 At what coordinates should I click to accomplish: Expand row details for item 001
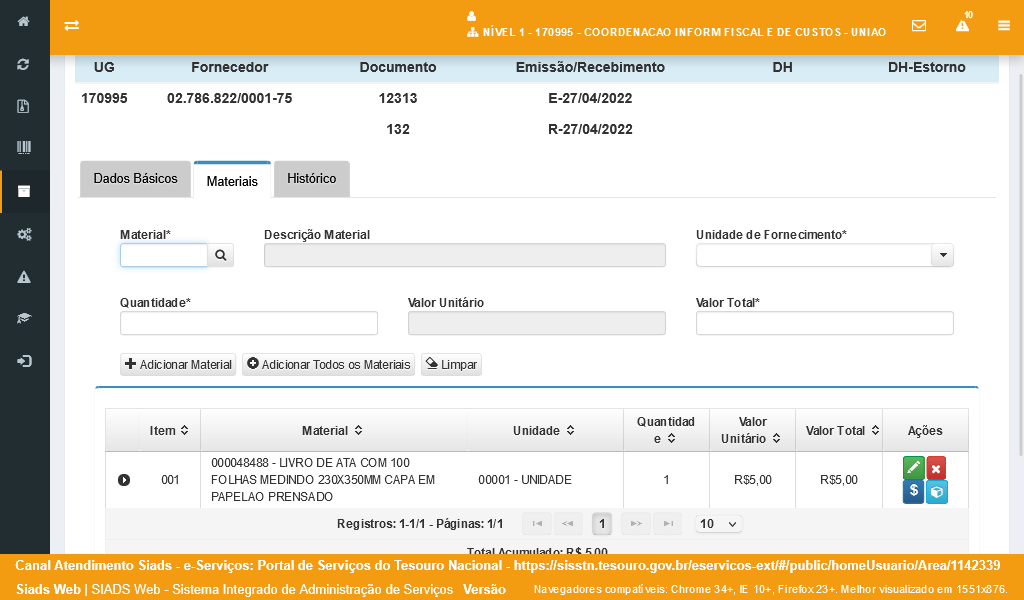(124, 480)
